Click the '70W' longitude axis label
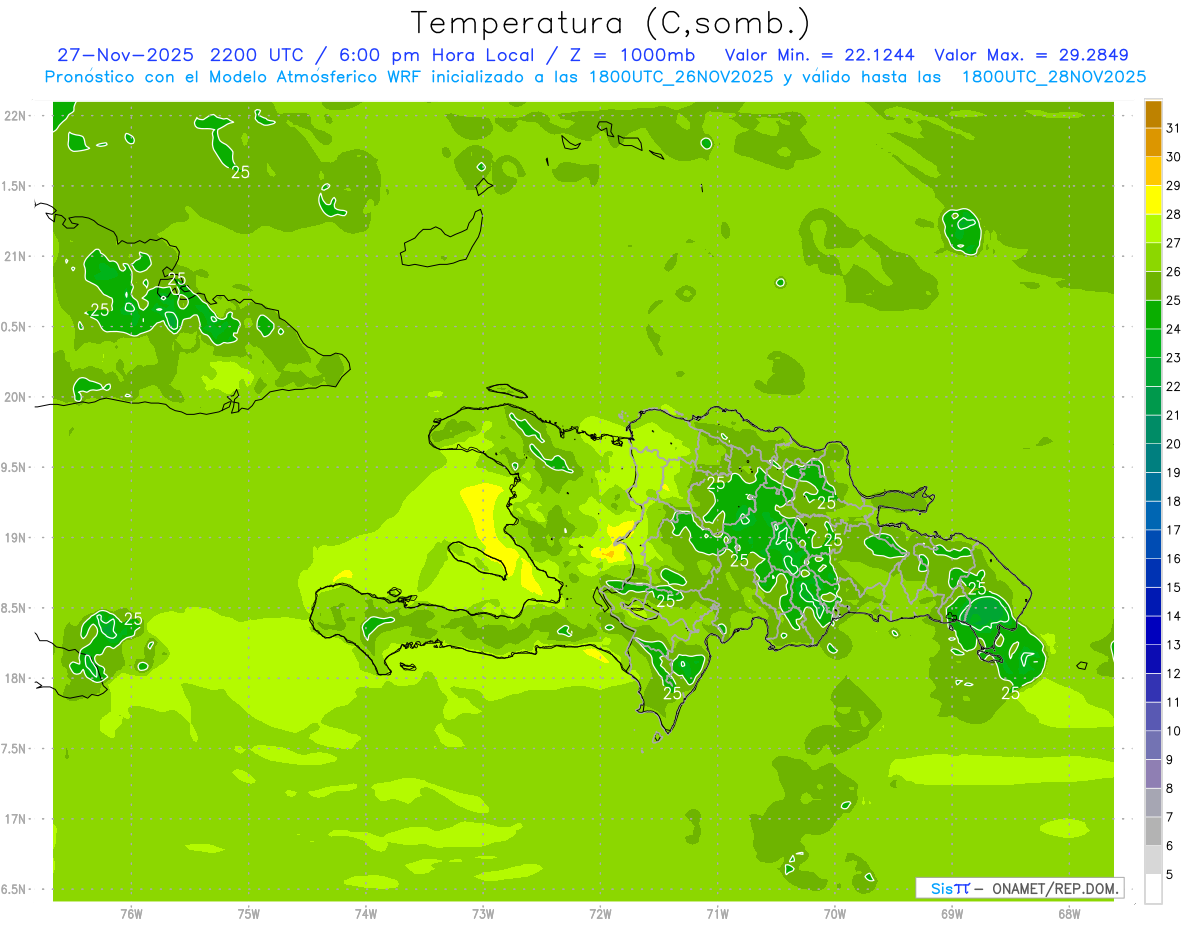Image resolution: width=1200 pixels, height=927 pixels. click(x=835, y=914)
